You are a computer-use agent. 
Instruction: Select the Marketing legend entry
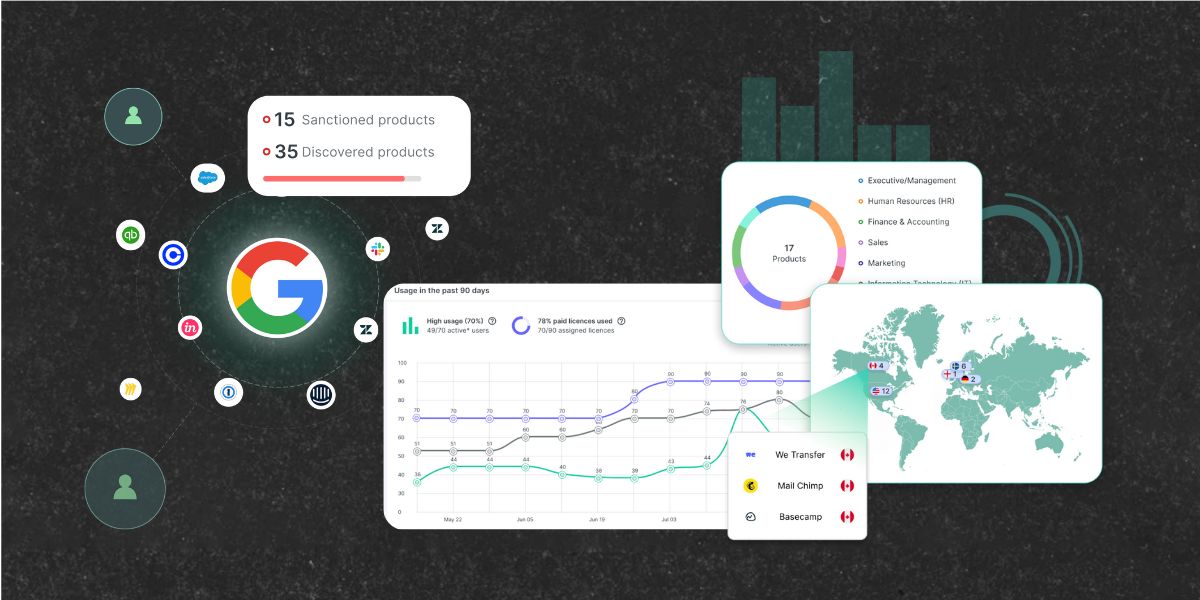(x=882, y=263)
